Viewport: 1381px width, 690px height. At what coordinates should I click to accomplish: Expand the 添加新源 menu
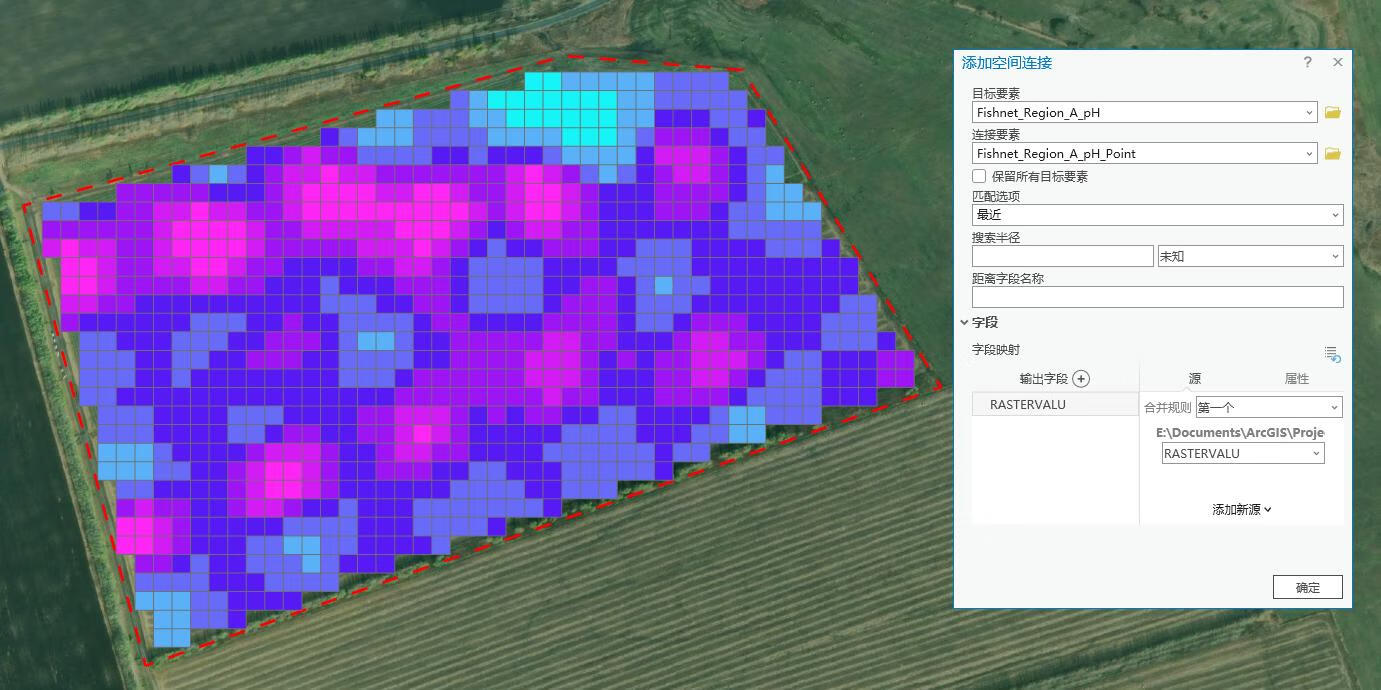(x=1241, y=509)
